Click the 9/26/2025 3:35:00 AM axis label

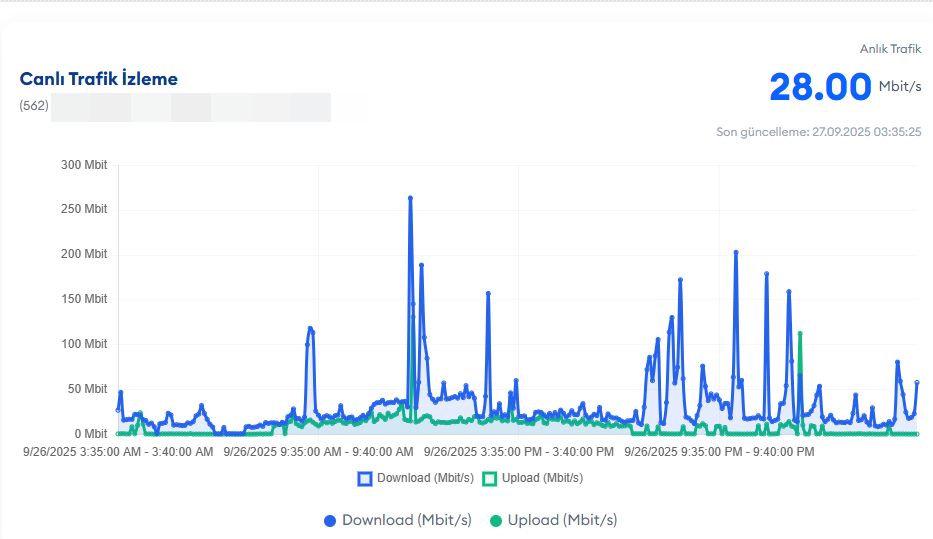click(118, 452)
